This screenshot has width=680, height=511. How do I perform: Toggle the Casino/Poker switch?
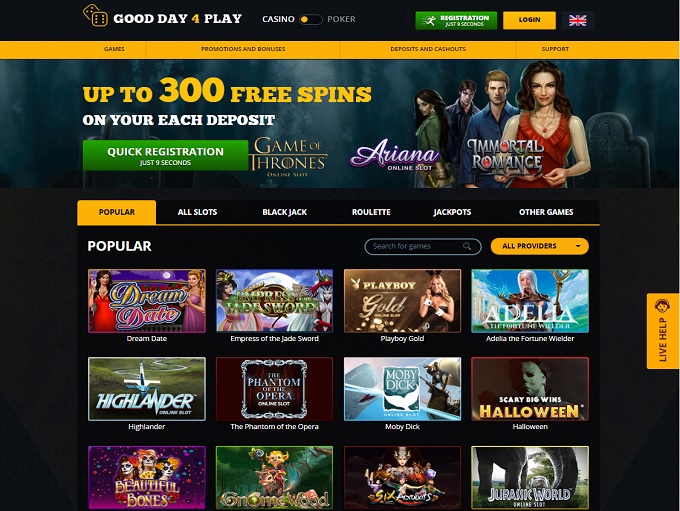point(311,20)
